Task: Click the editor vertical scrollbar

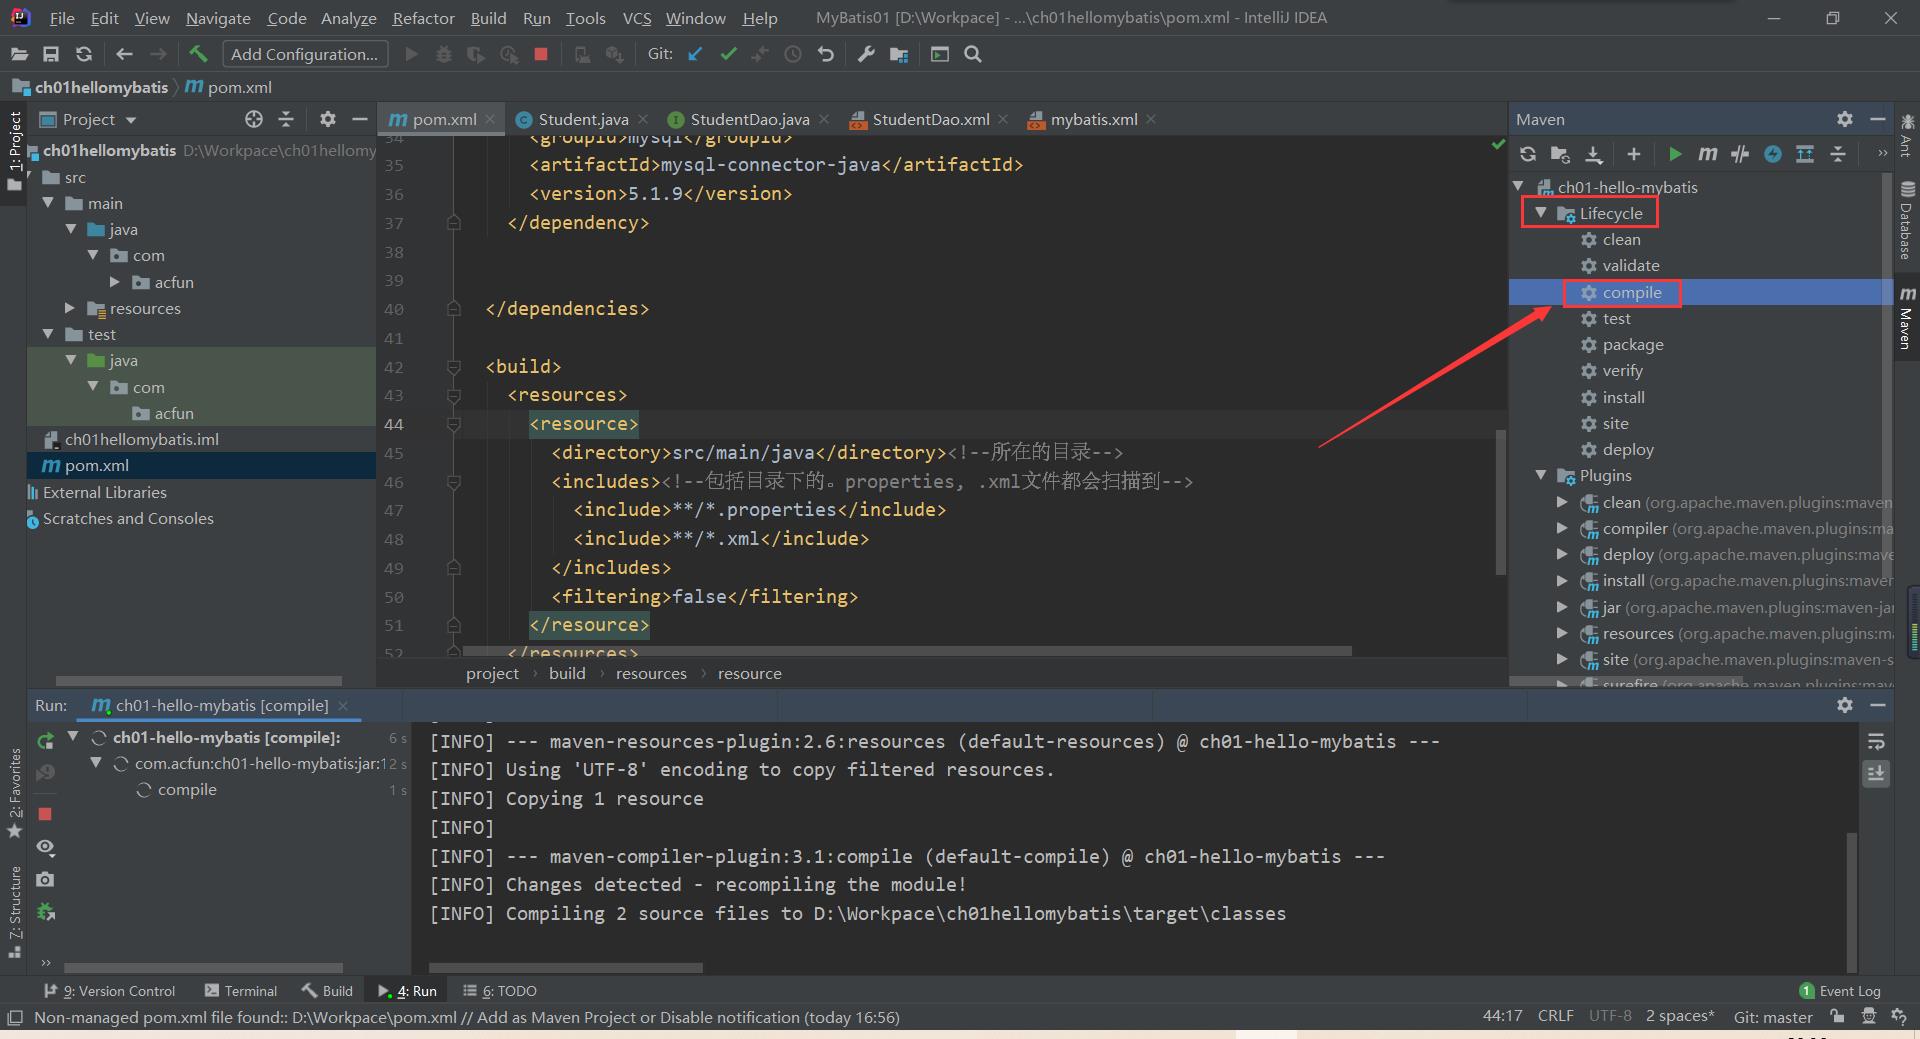Action: coord(1500,502)
